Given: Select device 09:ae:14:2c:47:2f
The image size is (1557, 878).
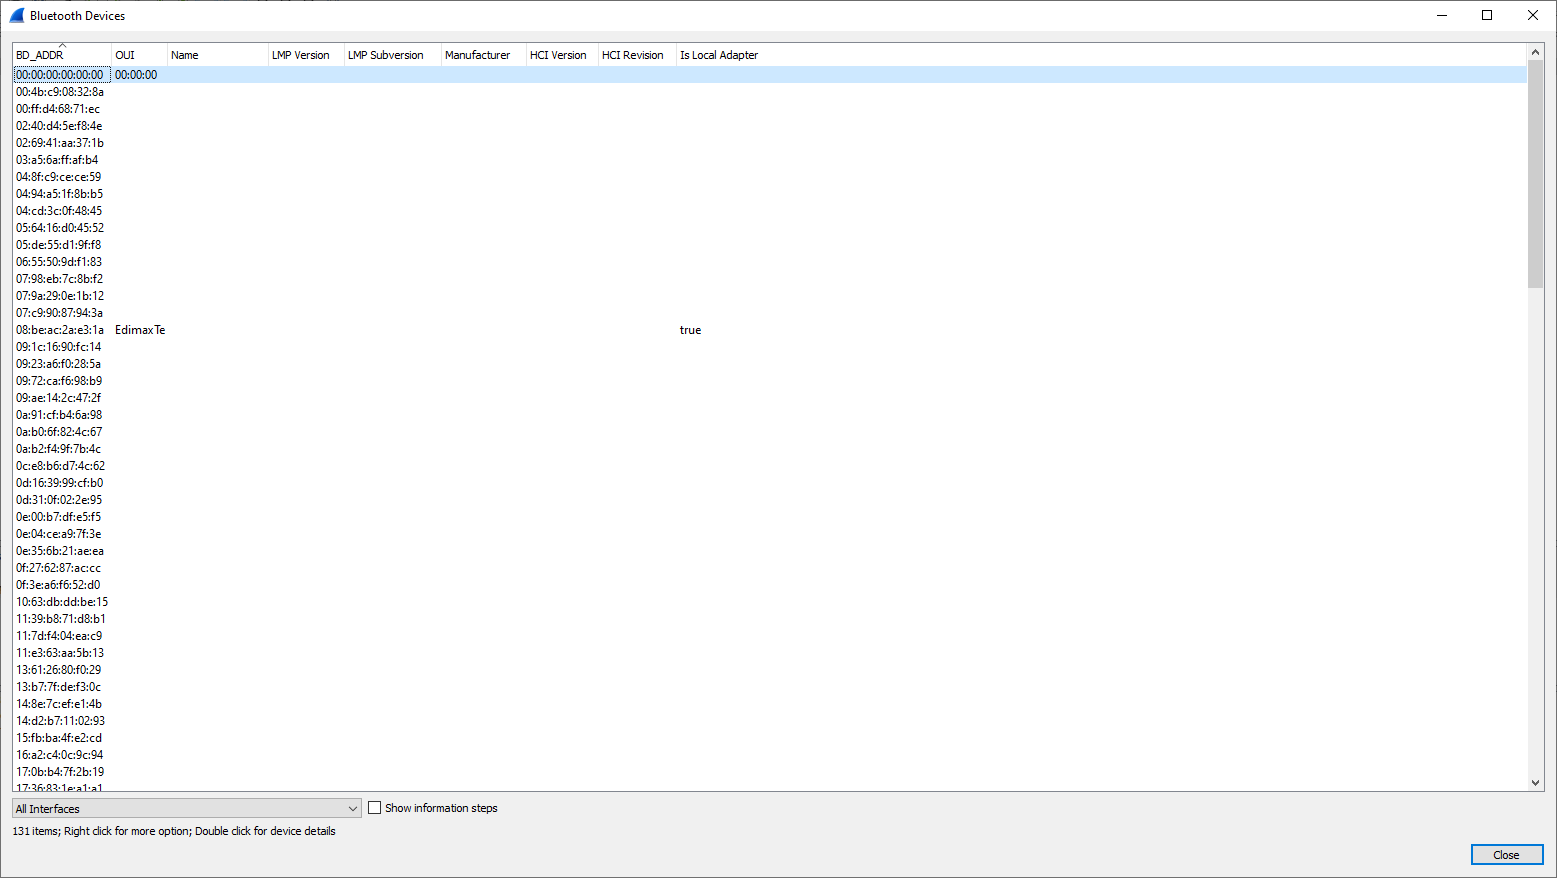Looking at the screenshot, I should point(58,398).
